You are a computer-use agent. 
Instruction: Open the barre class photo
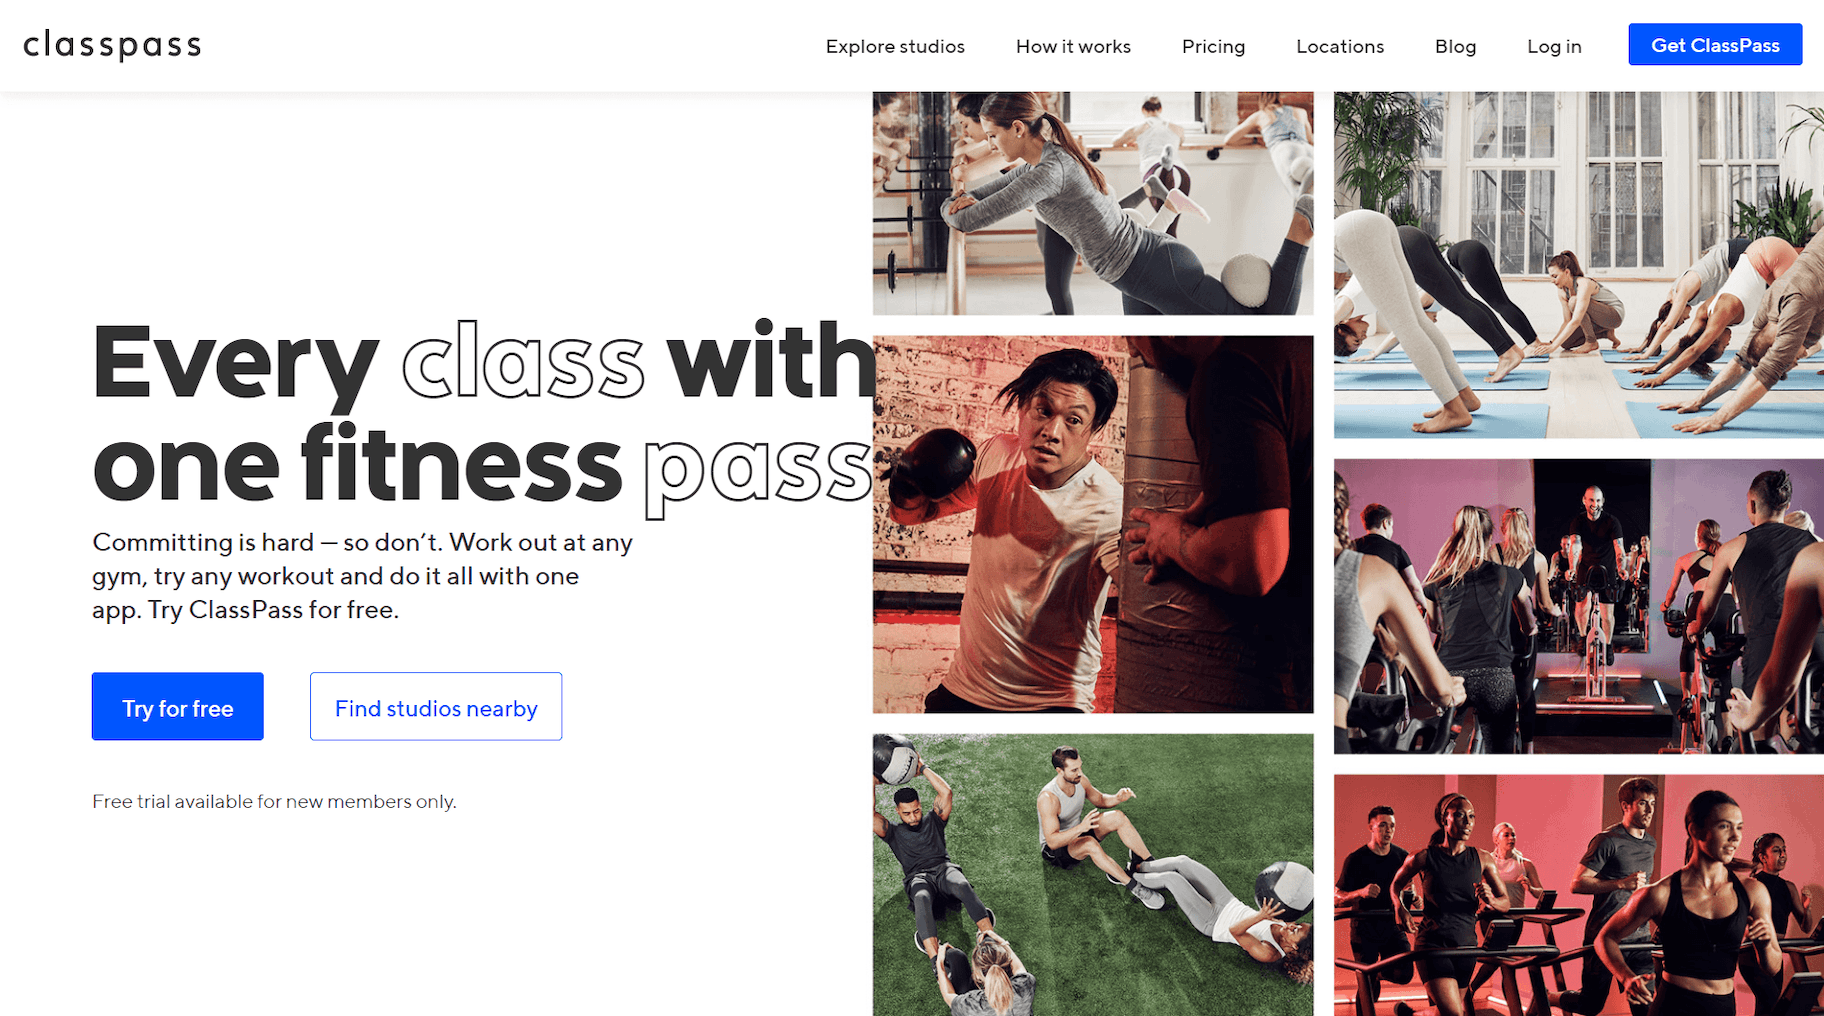[1093, 203]
